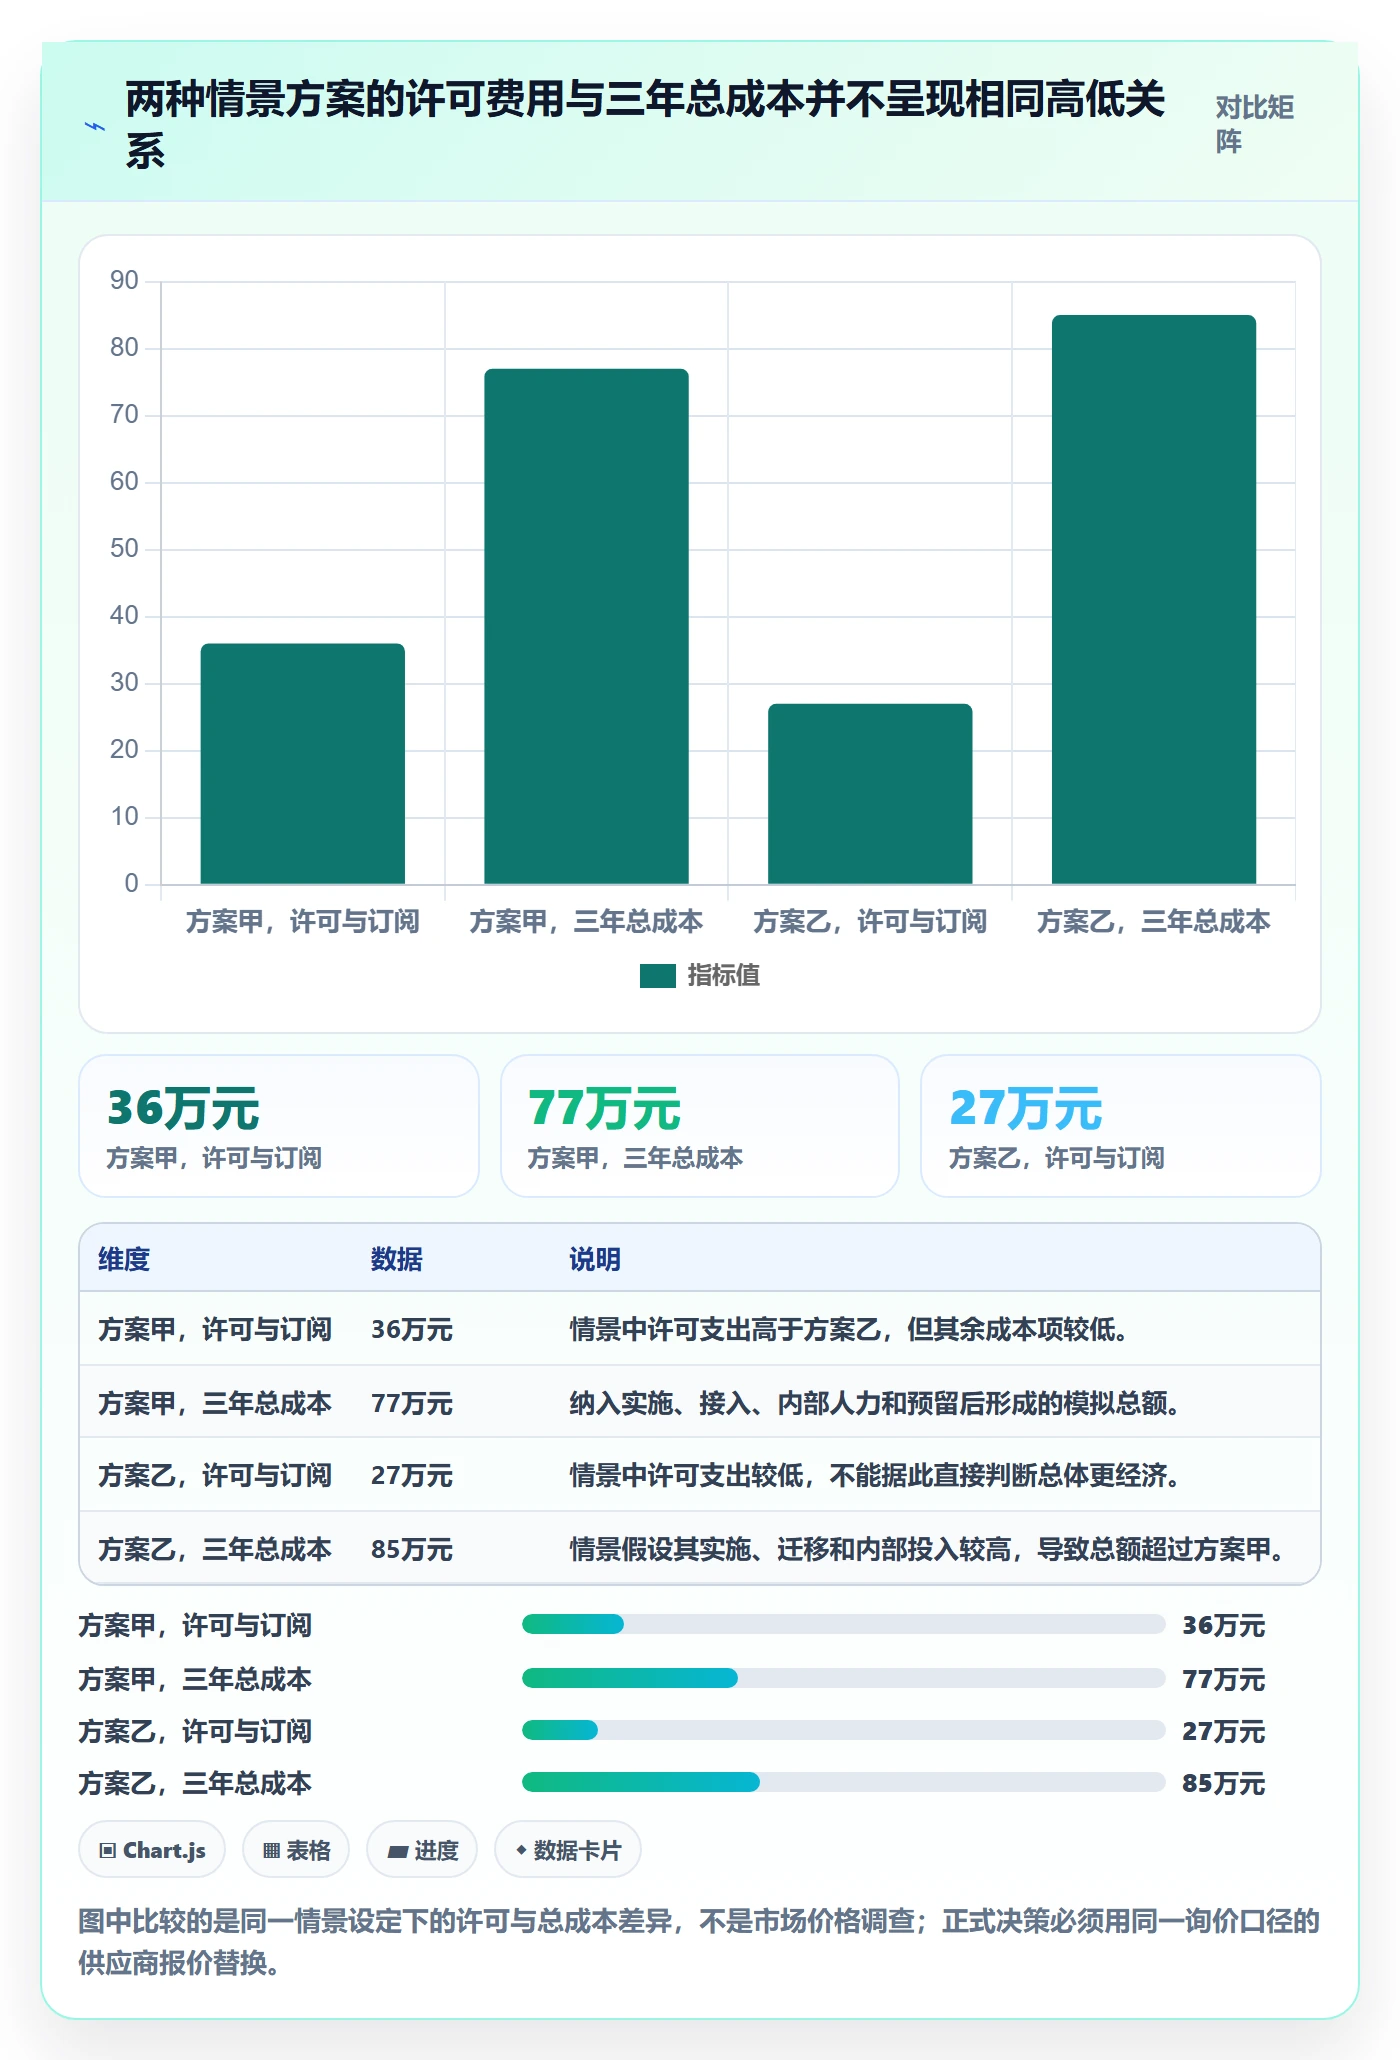1400x2060 pixels.
Task: Select the 27万元 data card
Action: tap(1121, 1126)
